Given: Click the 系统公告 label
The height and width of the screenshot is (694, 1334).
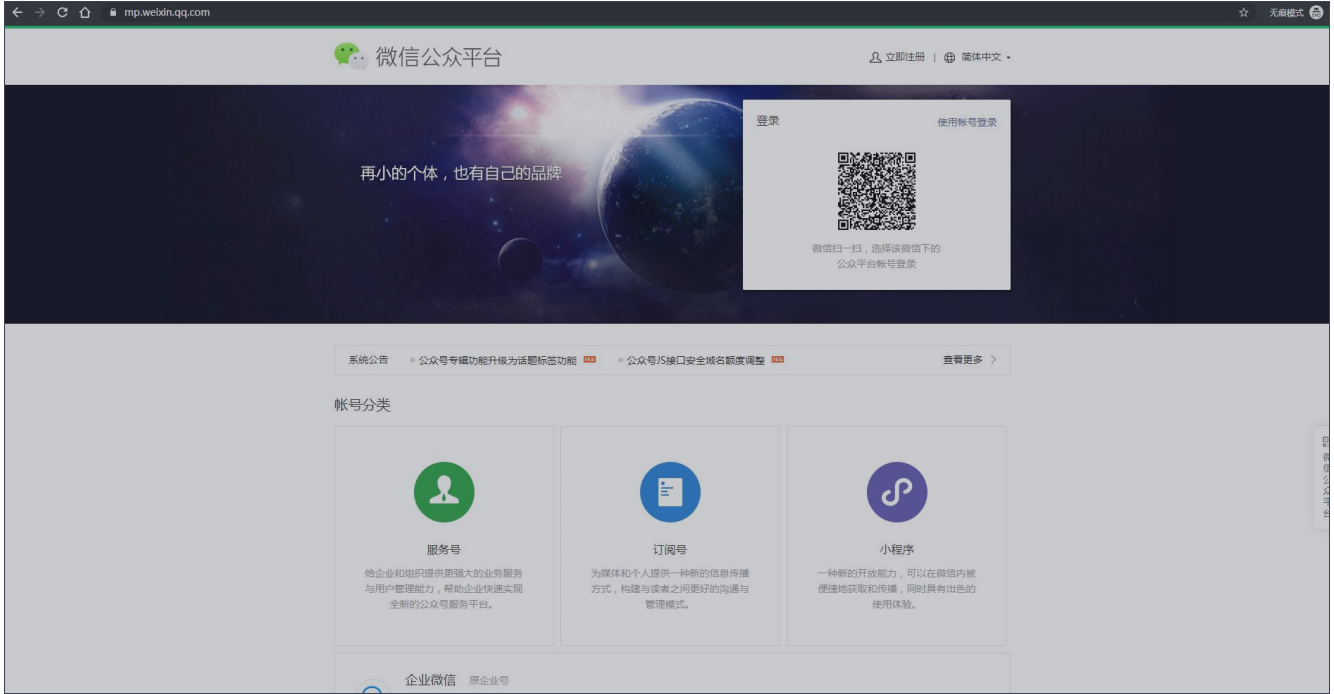Looking at the screenshot, I should click(x=368, y=360).
